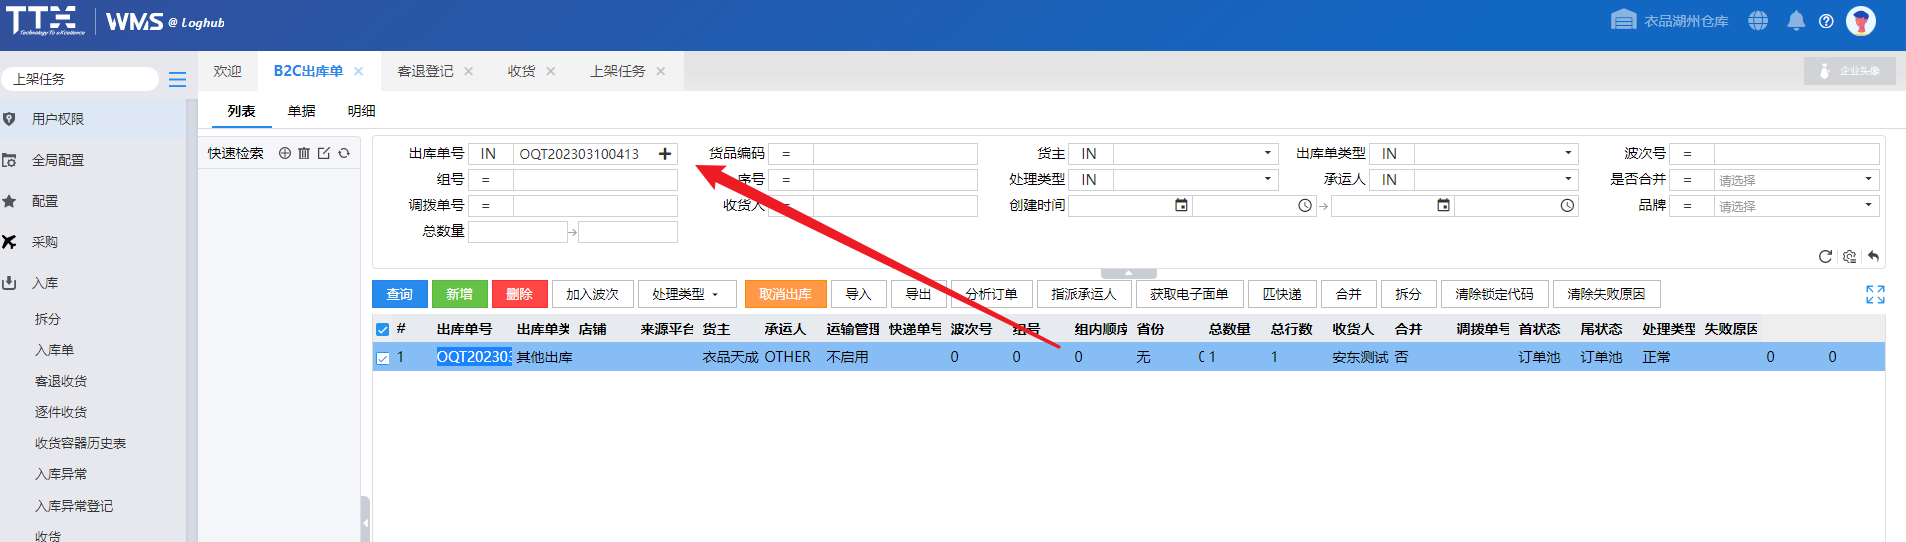
Task: Uncheck the checkbox on row 1
Action: pos(382,357)
